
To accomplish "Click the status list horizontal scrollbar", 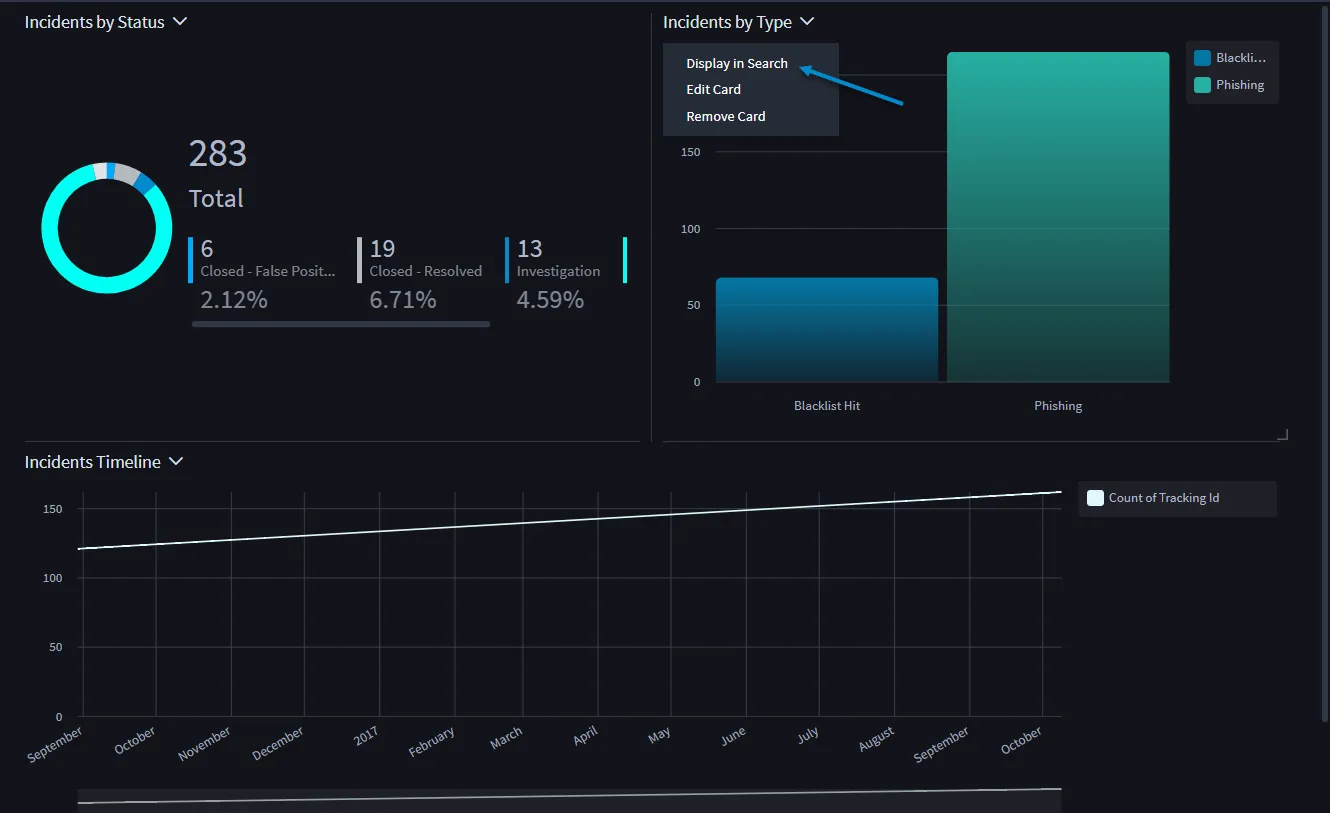I will click(341, 324).
